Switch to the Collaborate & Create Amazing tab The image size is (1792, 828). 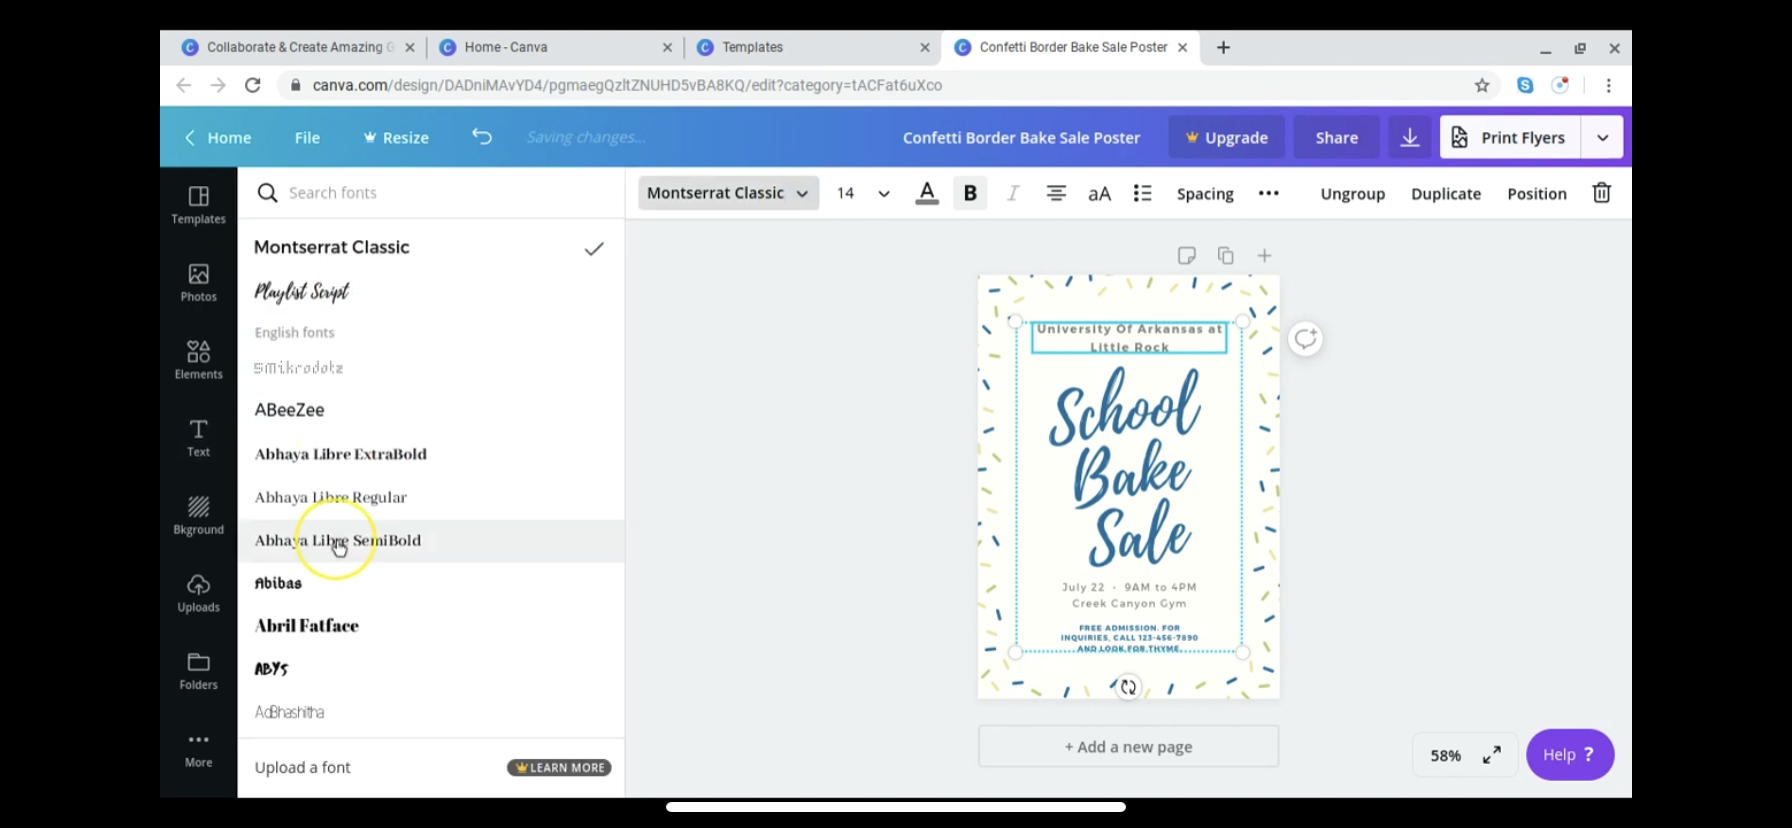pos(297,47)
